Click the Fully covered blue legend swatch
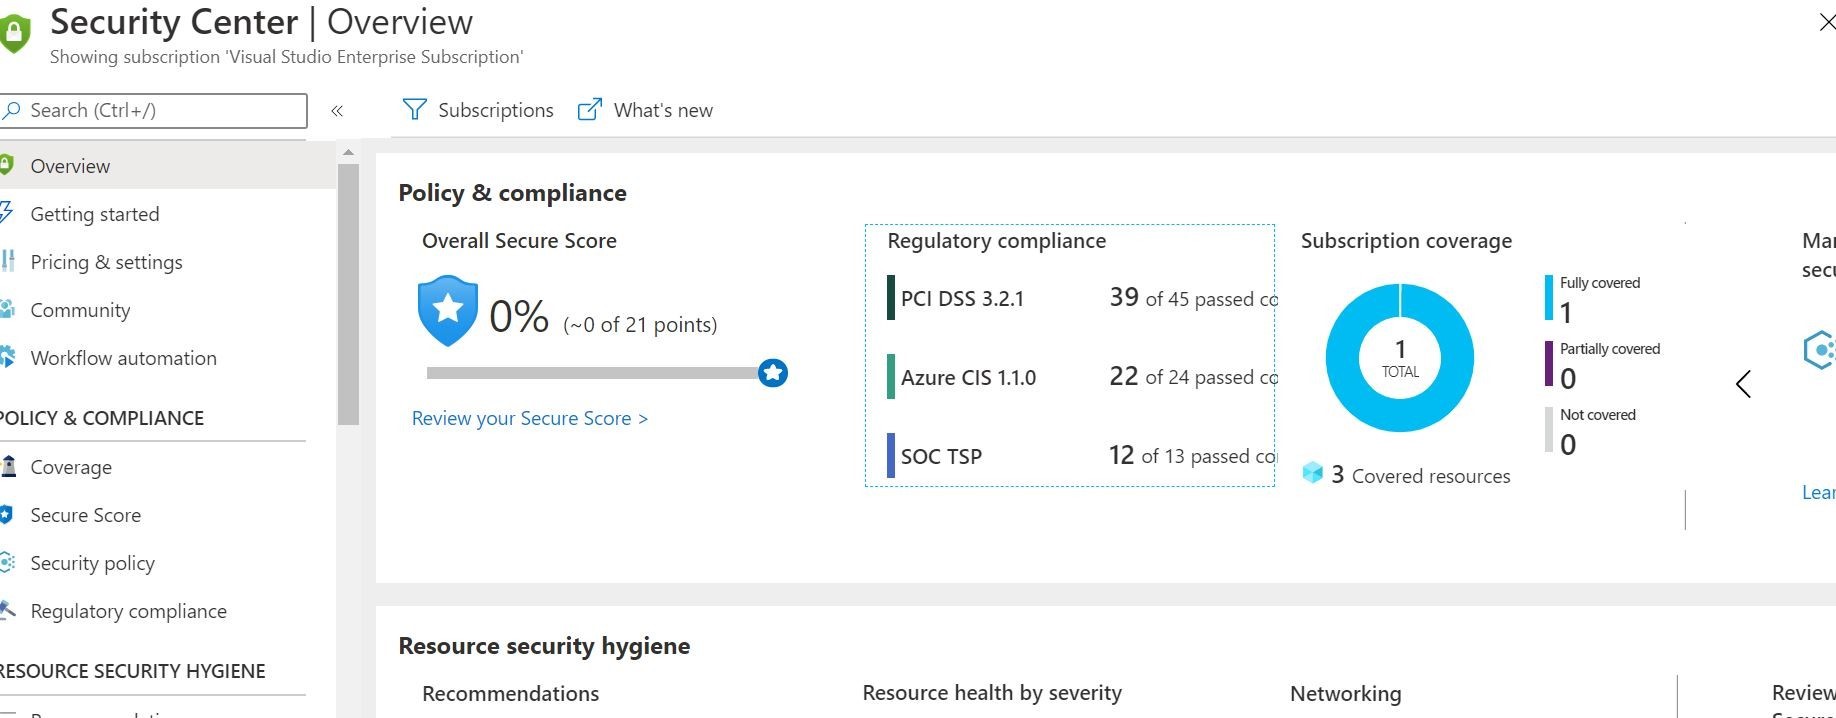 [1549, 298]
